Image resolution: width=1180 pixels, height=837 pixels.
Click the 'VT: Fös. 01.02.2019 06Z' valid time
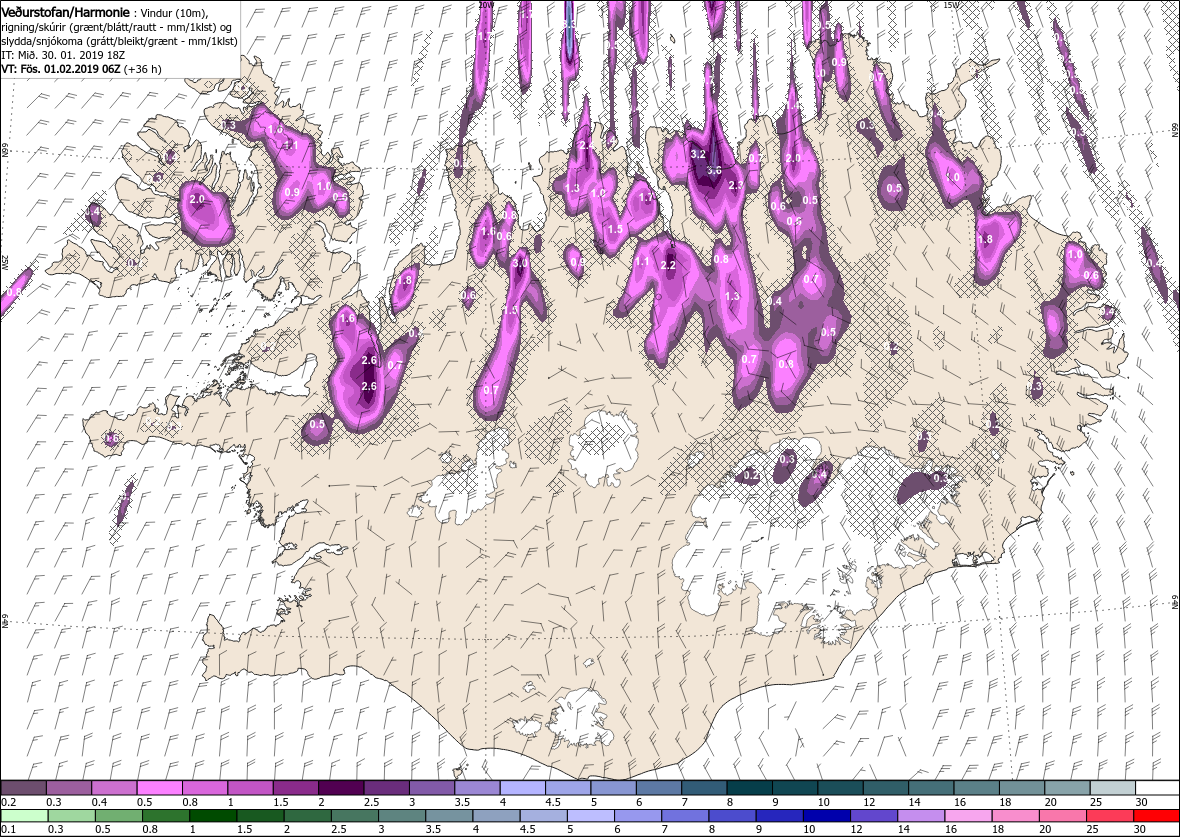61,68
